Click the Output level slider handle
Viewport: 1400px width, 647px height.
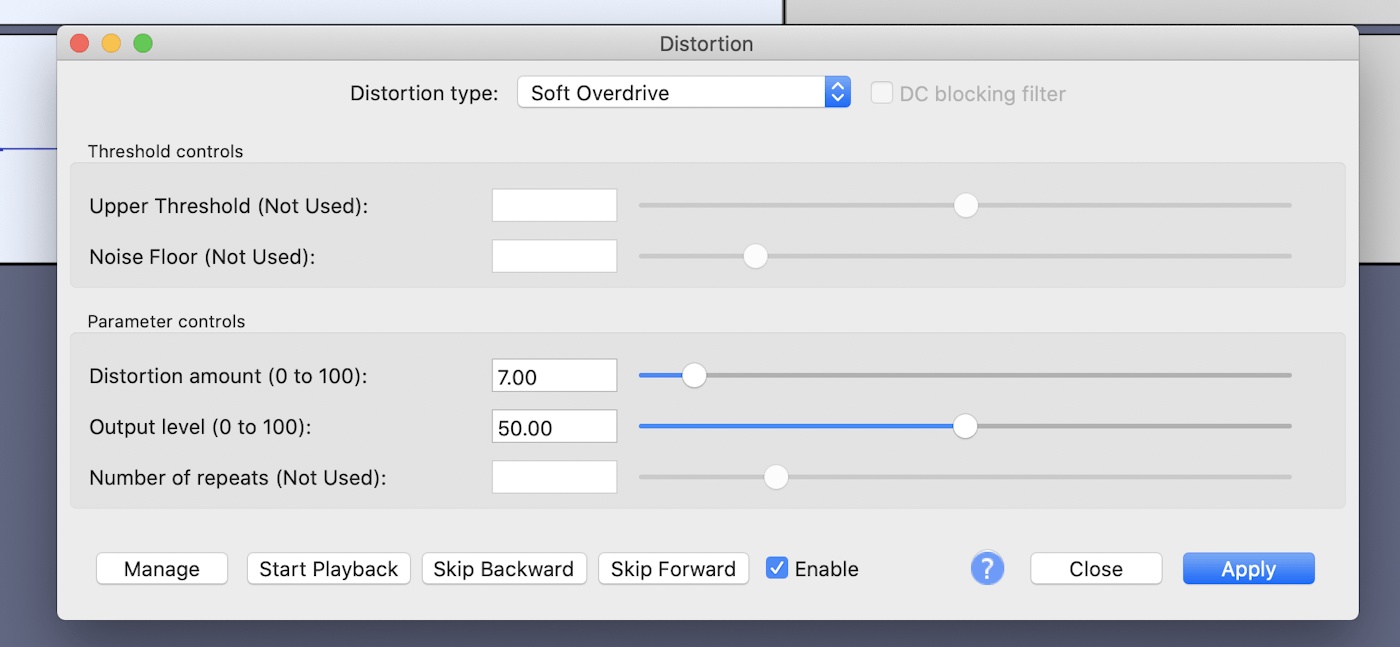click(965, 427)
